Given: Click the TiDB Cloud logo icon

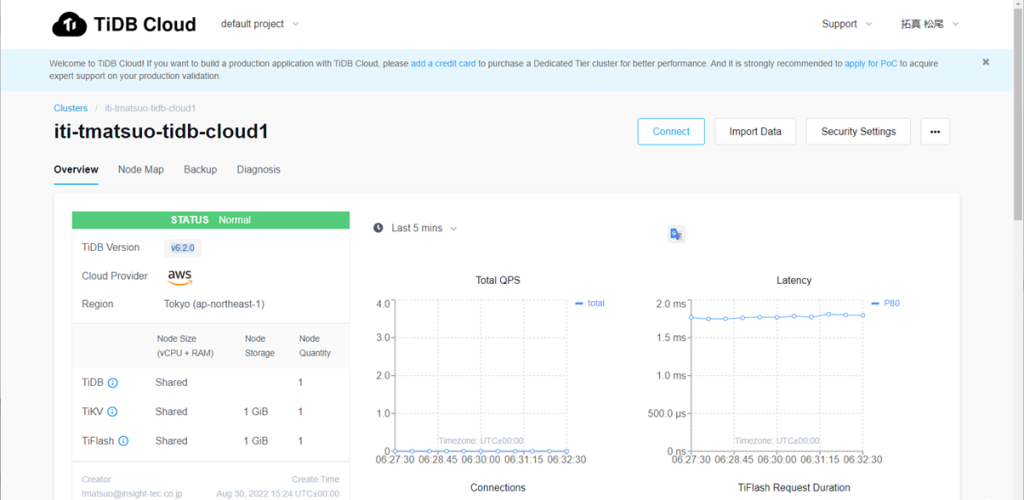Looking at the screenshot, I should [x=69, y=24].
